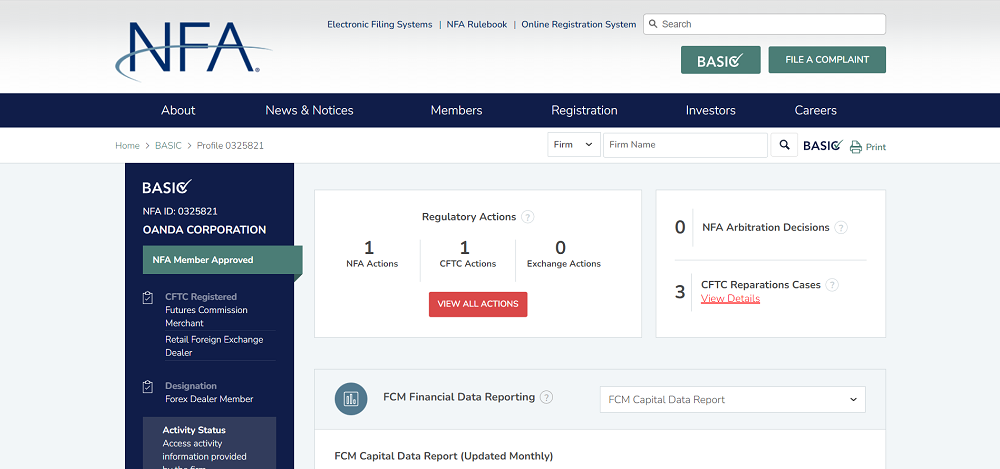Screen dimensions: 1000x469
Task: Click the Designation clipboard icon
Action: 148,387
